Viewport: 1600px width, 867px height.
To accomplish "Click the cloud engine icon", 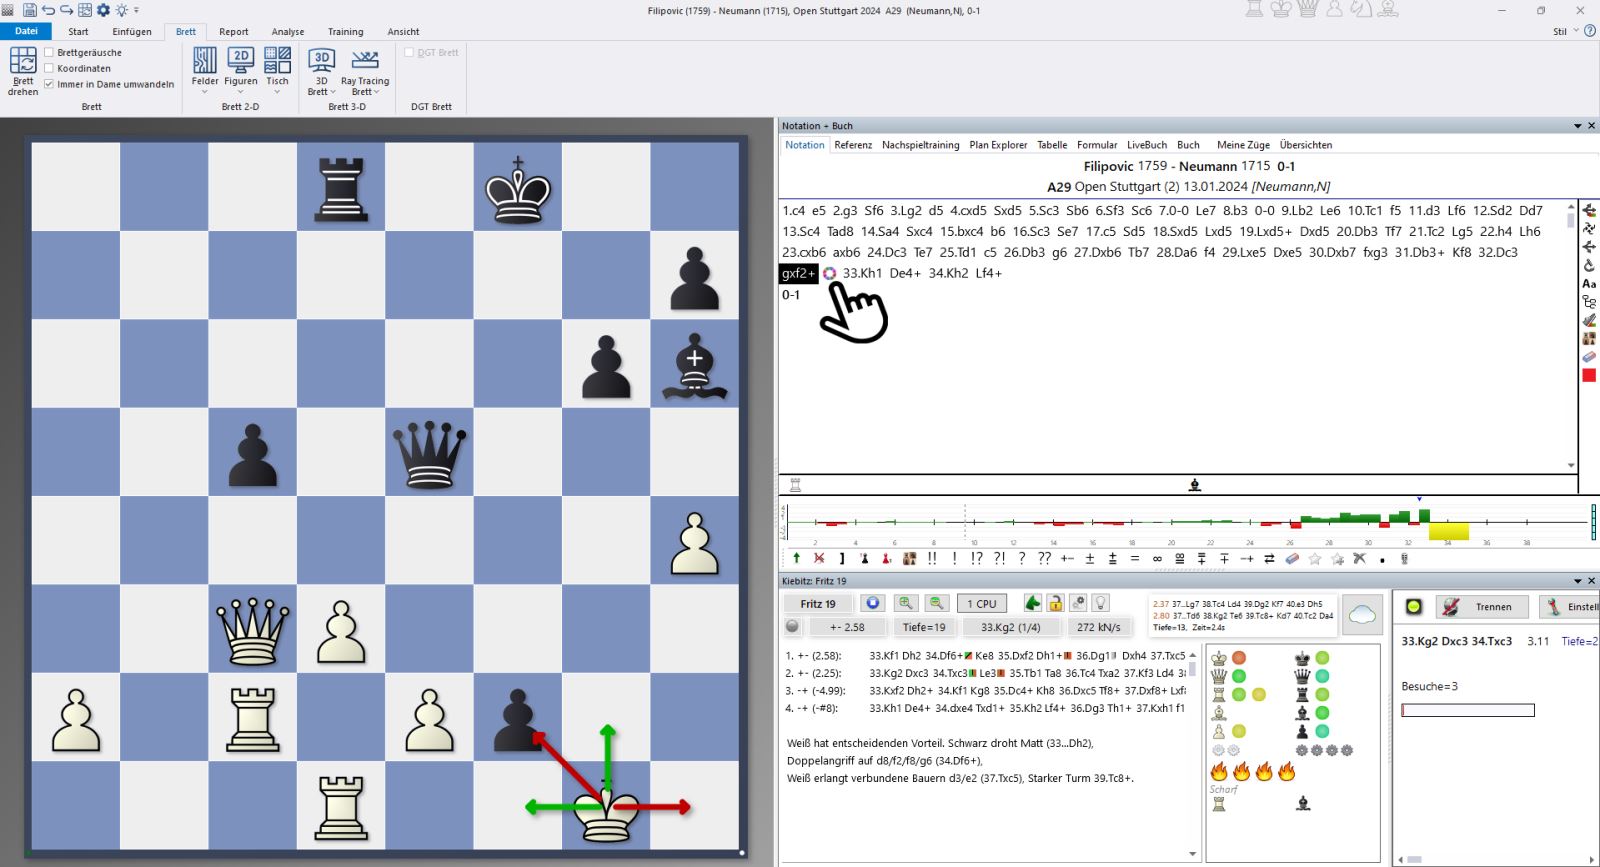I will click(1362, 615).
